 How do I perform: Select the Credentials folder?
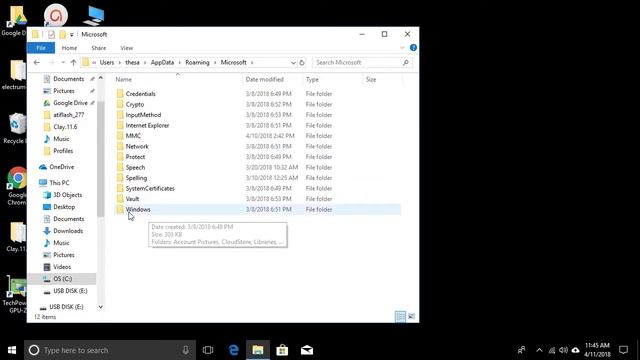[140, 94]
